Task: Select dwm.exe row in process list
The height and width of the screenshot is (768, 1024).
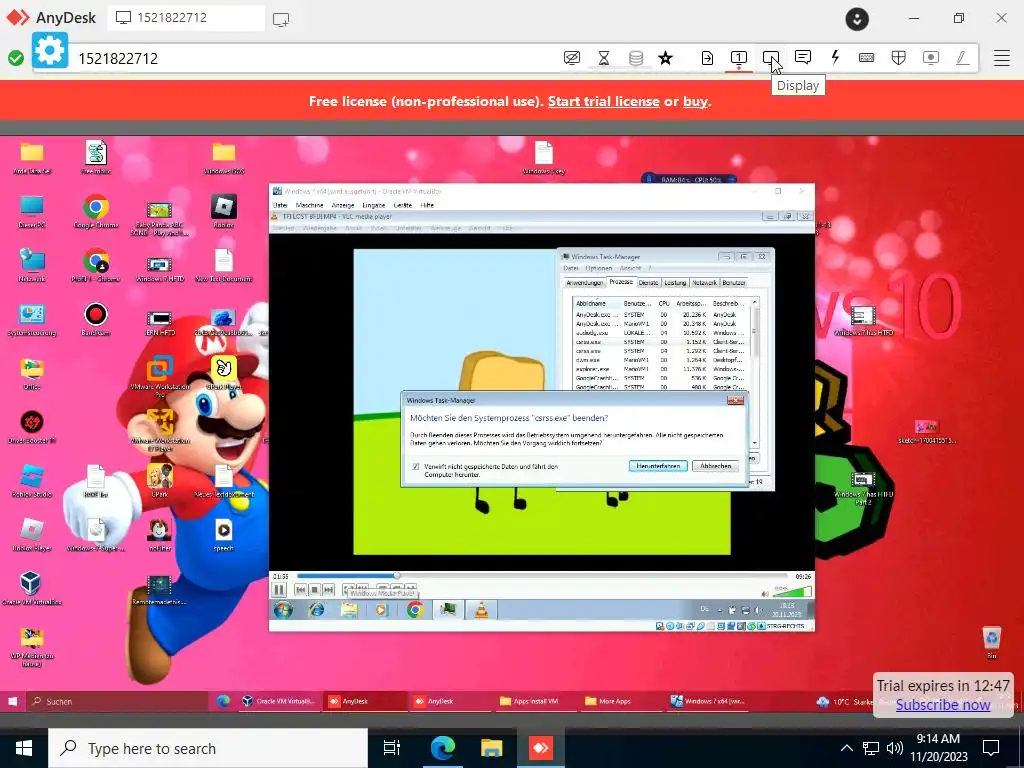Action: click(x=661, y=360)
